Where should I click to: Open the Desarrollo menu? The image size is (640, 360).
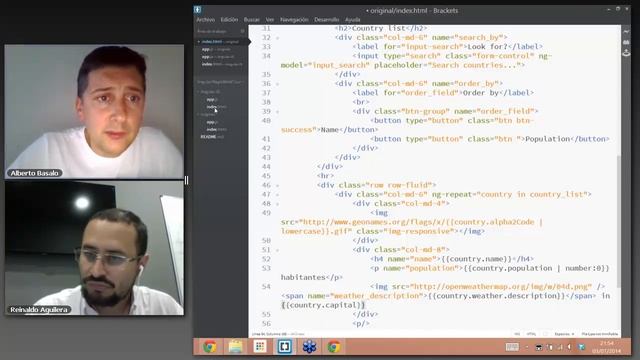327,20
